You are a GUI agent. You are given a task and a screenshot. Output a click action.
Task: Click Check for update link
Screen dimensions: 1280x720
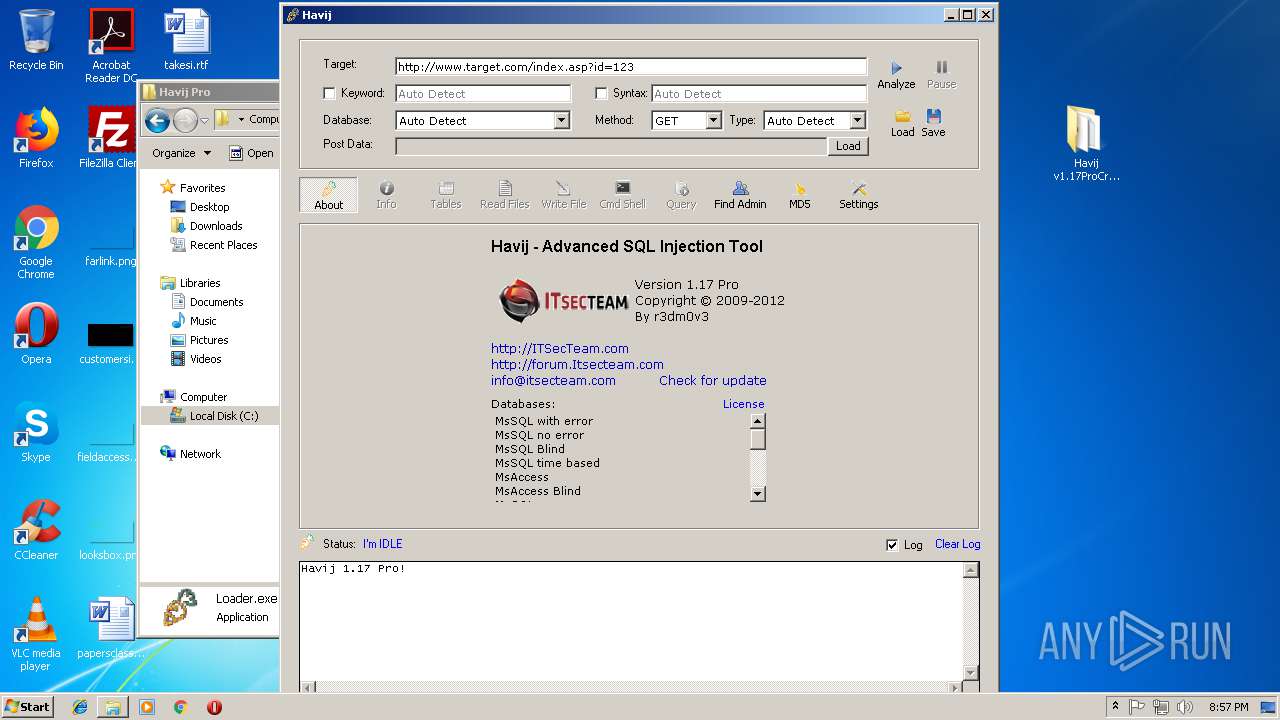click(x=713, y=380)
